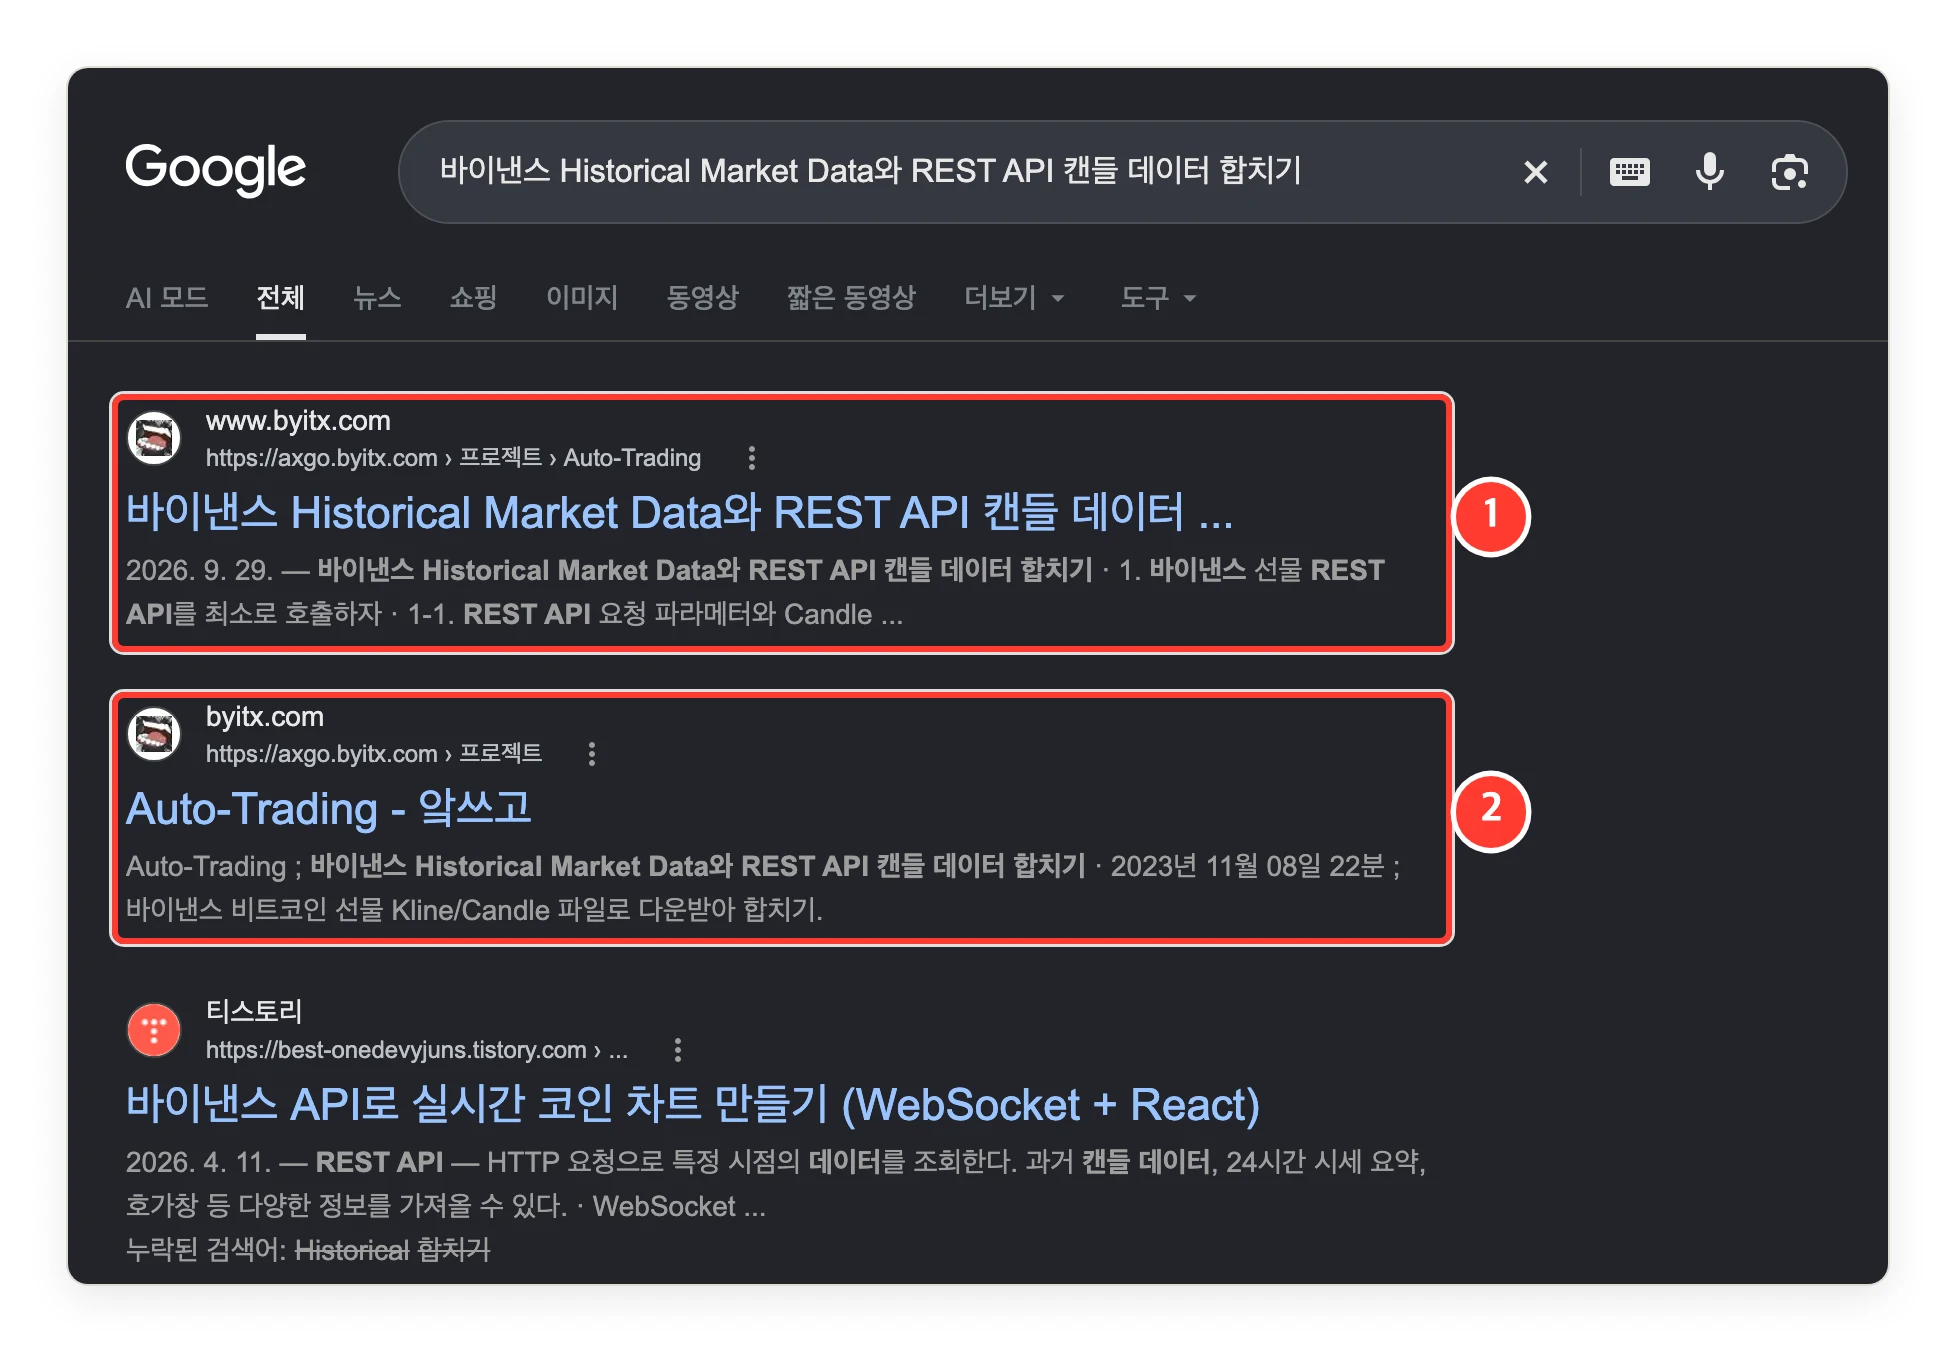The width and height of the screenshot is (1956, 1350).
Task: Click the best-onedevyjuns.tistory.com URL
Action: 417,1050
